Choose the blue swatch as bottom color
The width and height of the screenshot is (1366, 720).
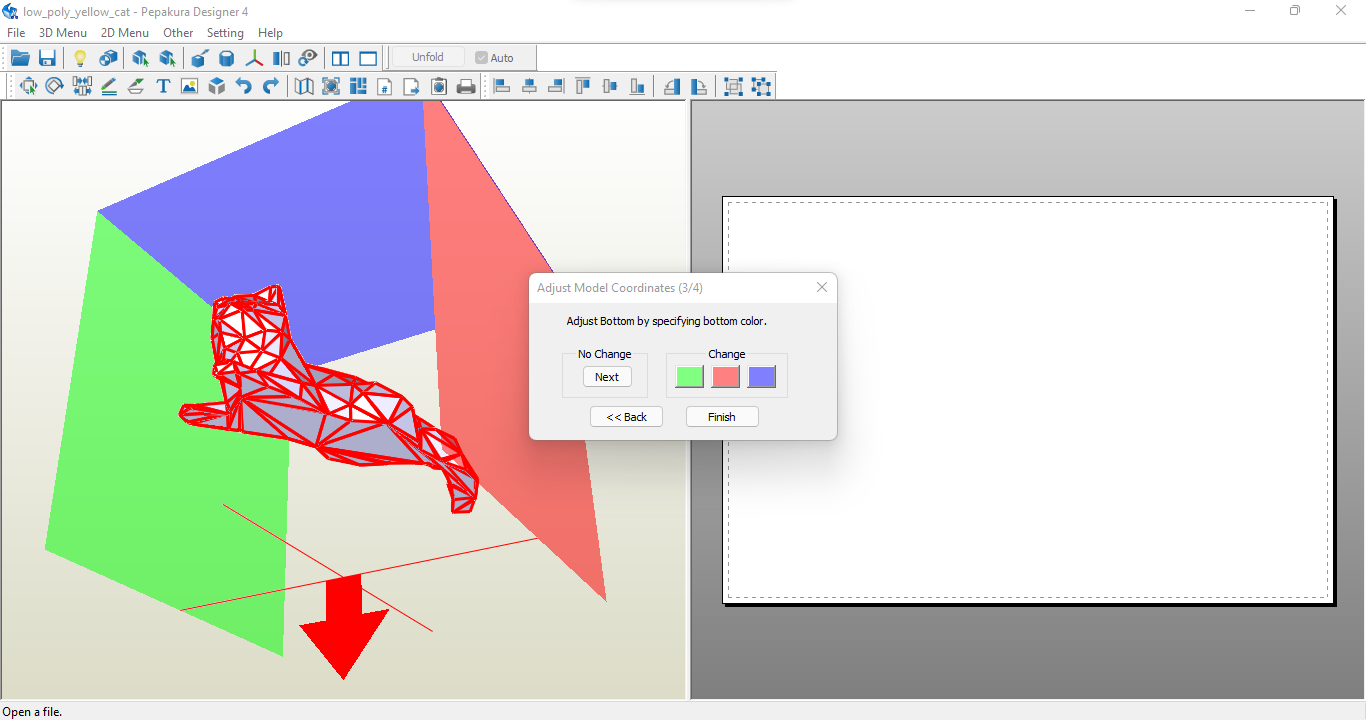click(762, 377)
